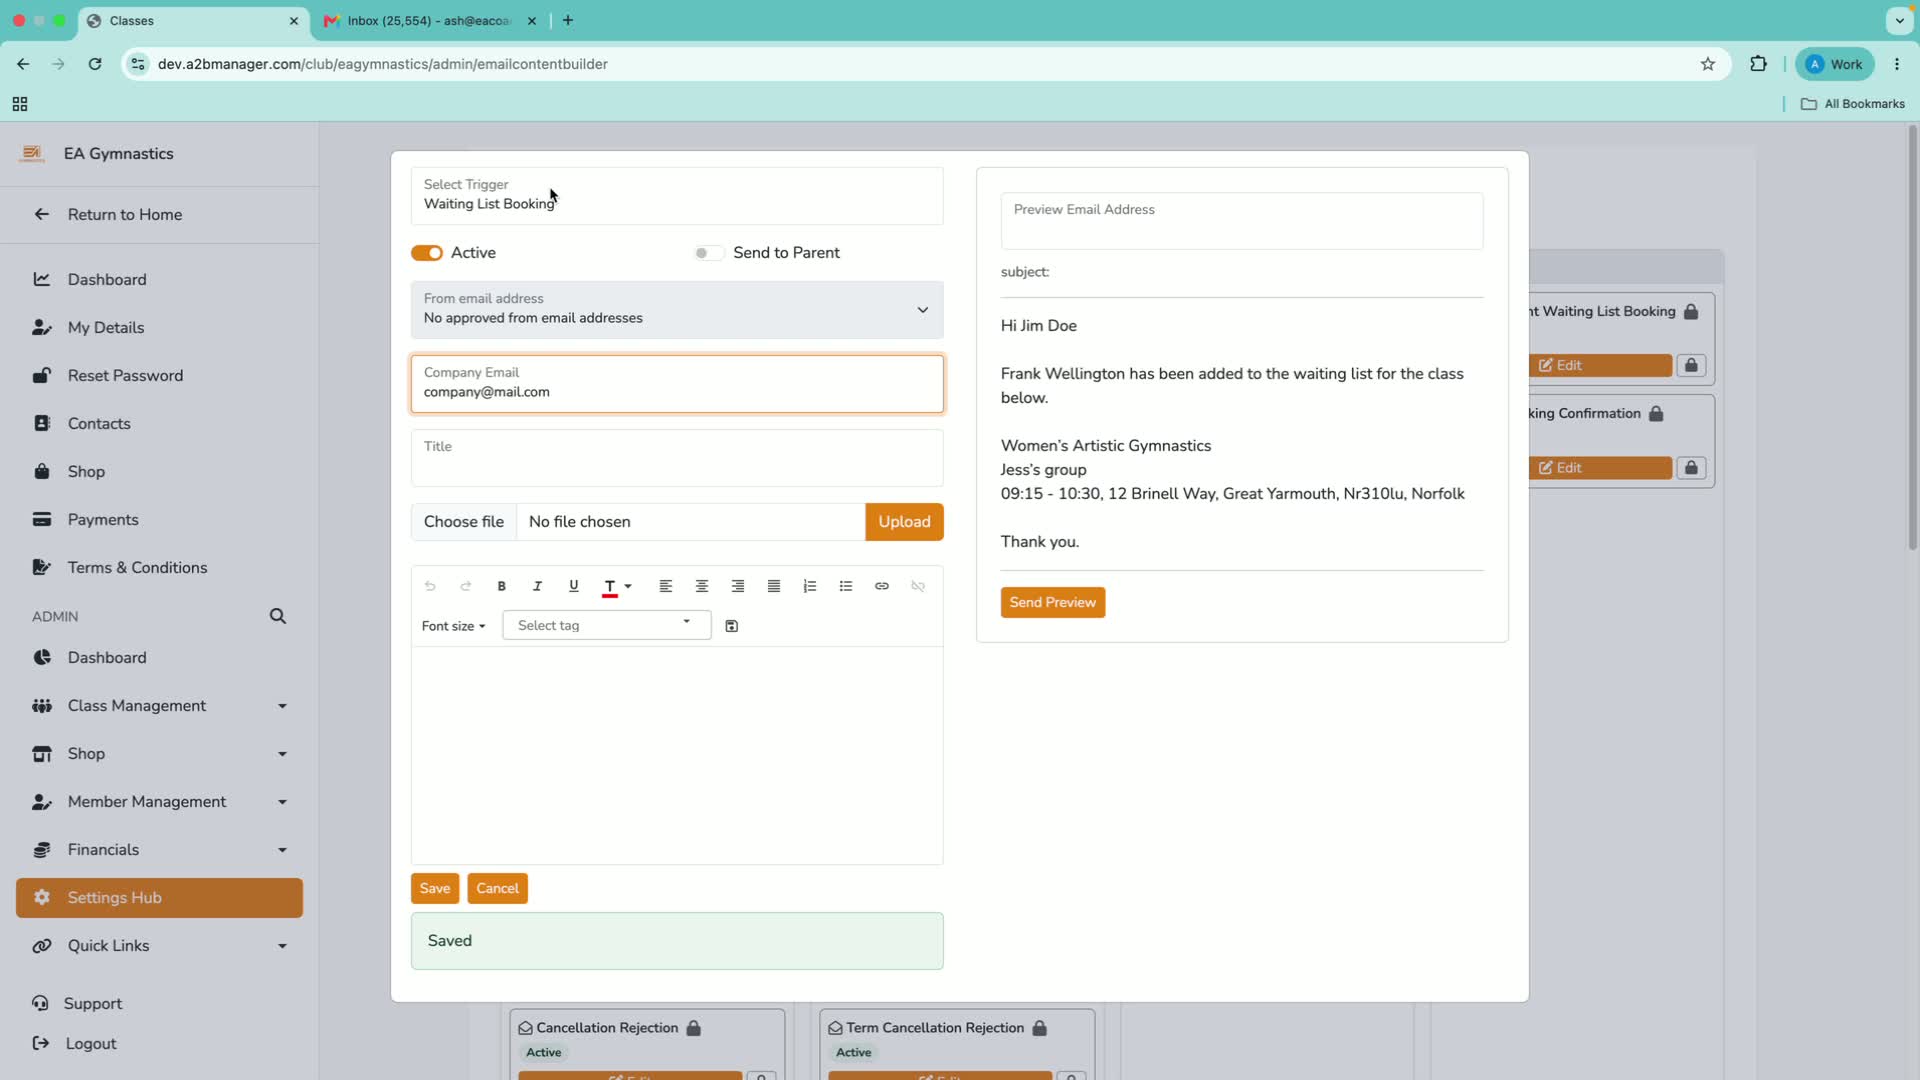Switch to the Gmail Inbox tab
The image size is (1920, 1080).
point(428,20)
